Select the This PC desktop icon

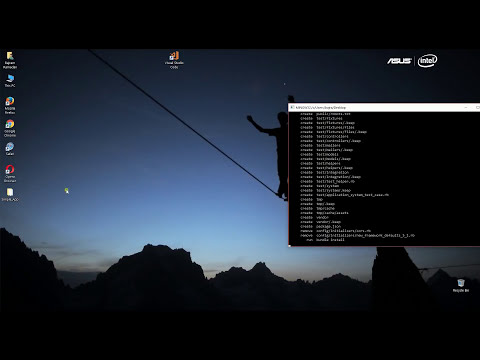coord(10,81)
